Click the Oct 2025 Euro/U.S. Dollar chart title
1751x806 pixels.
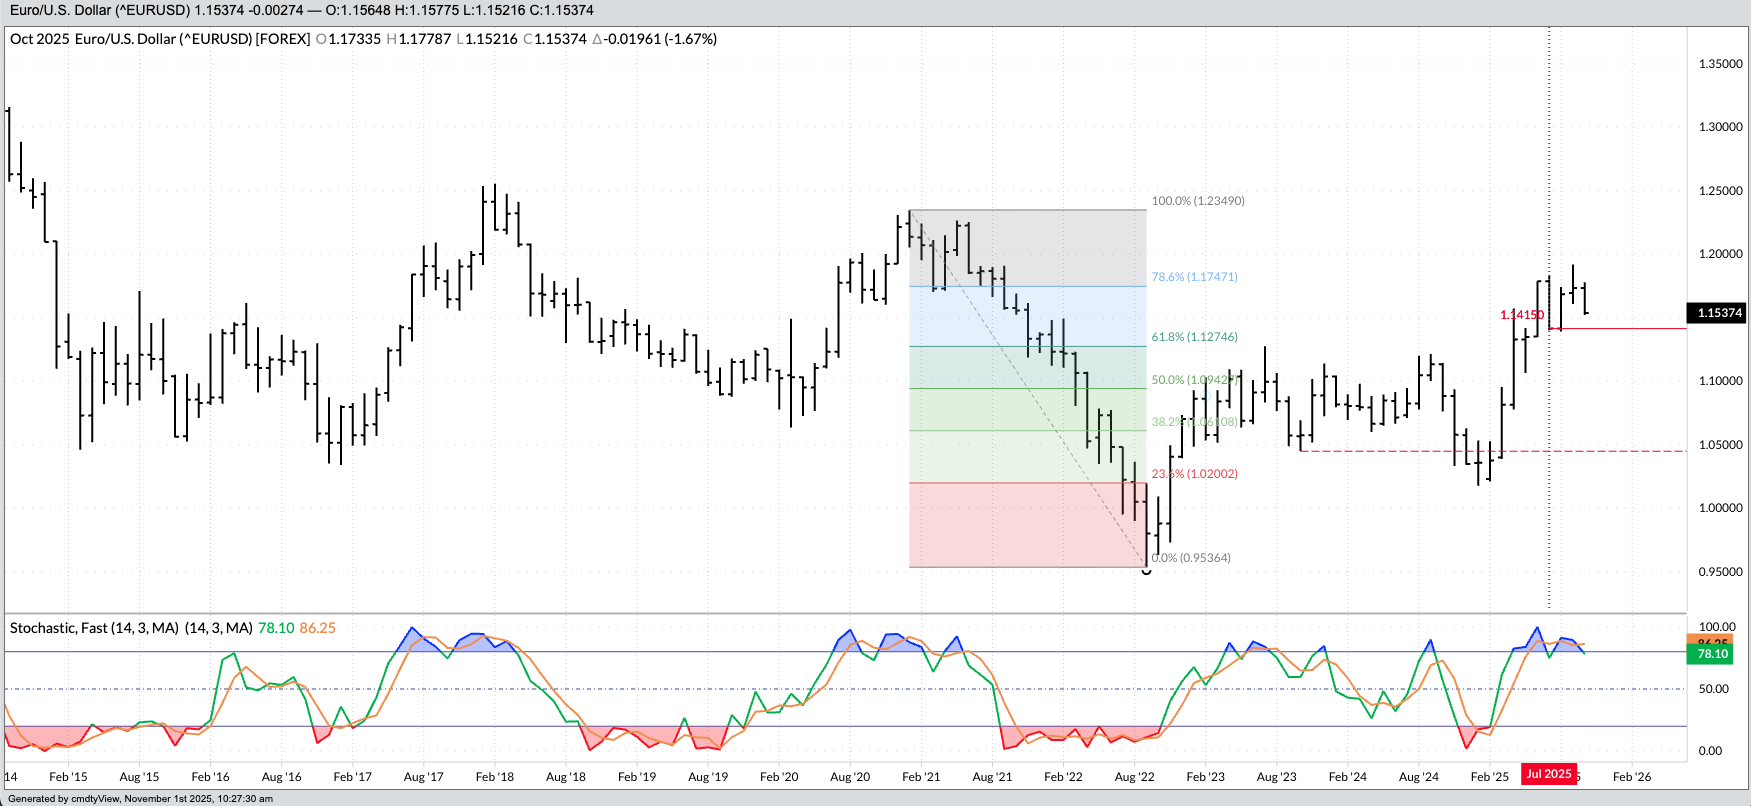point(160,39)
